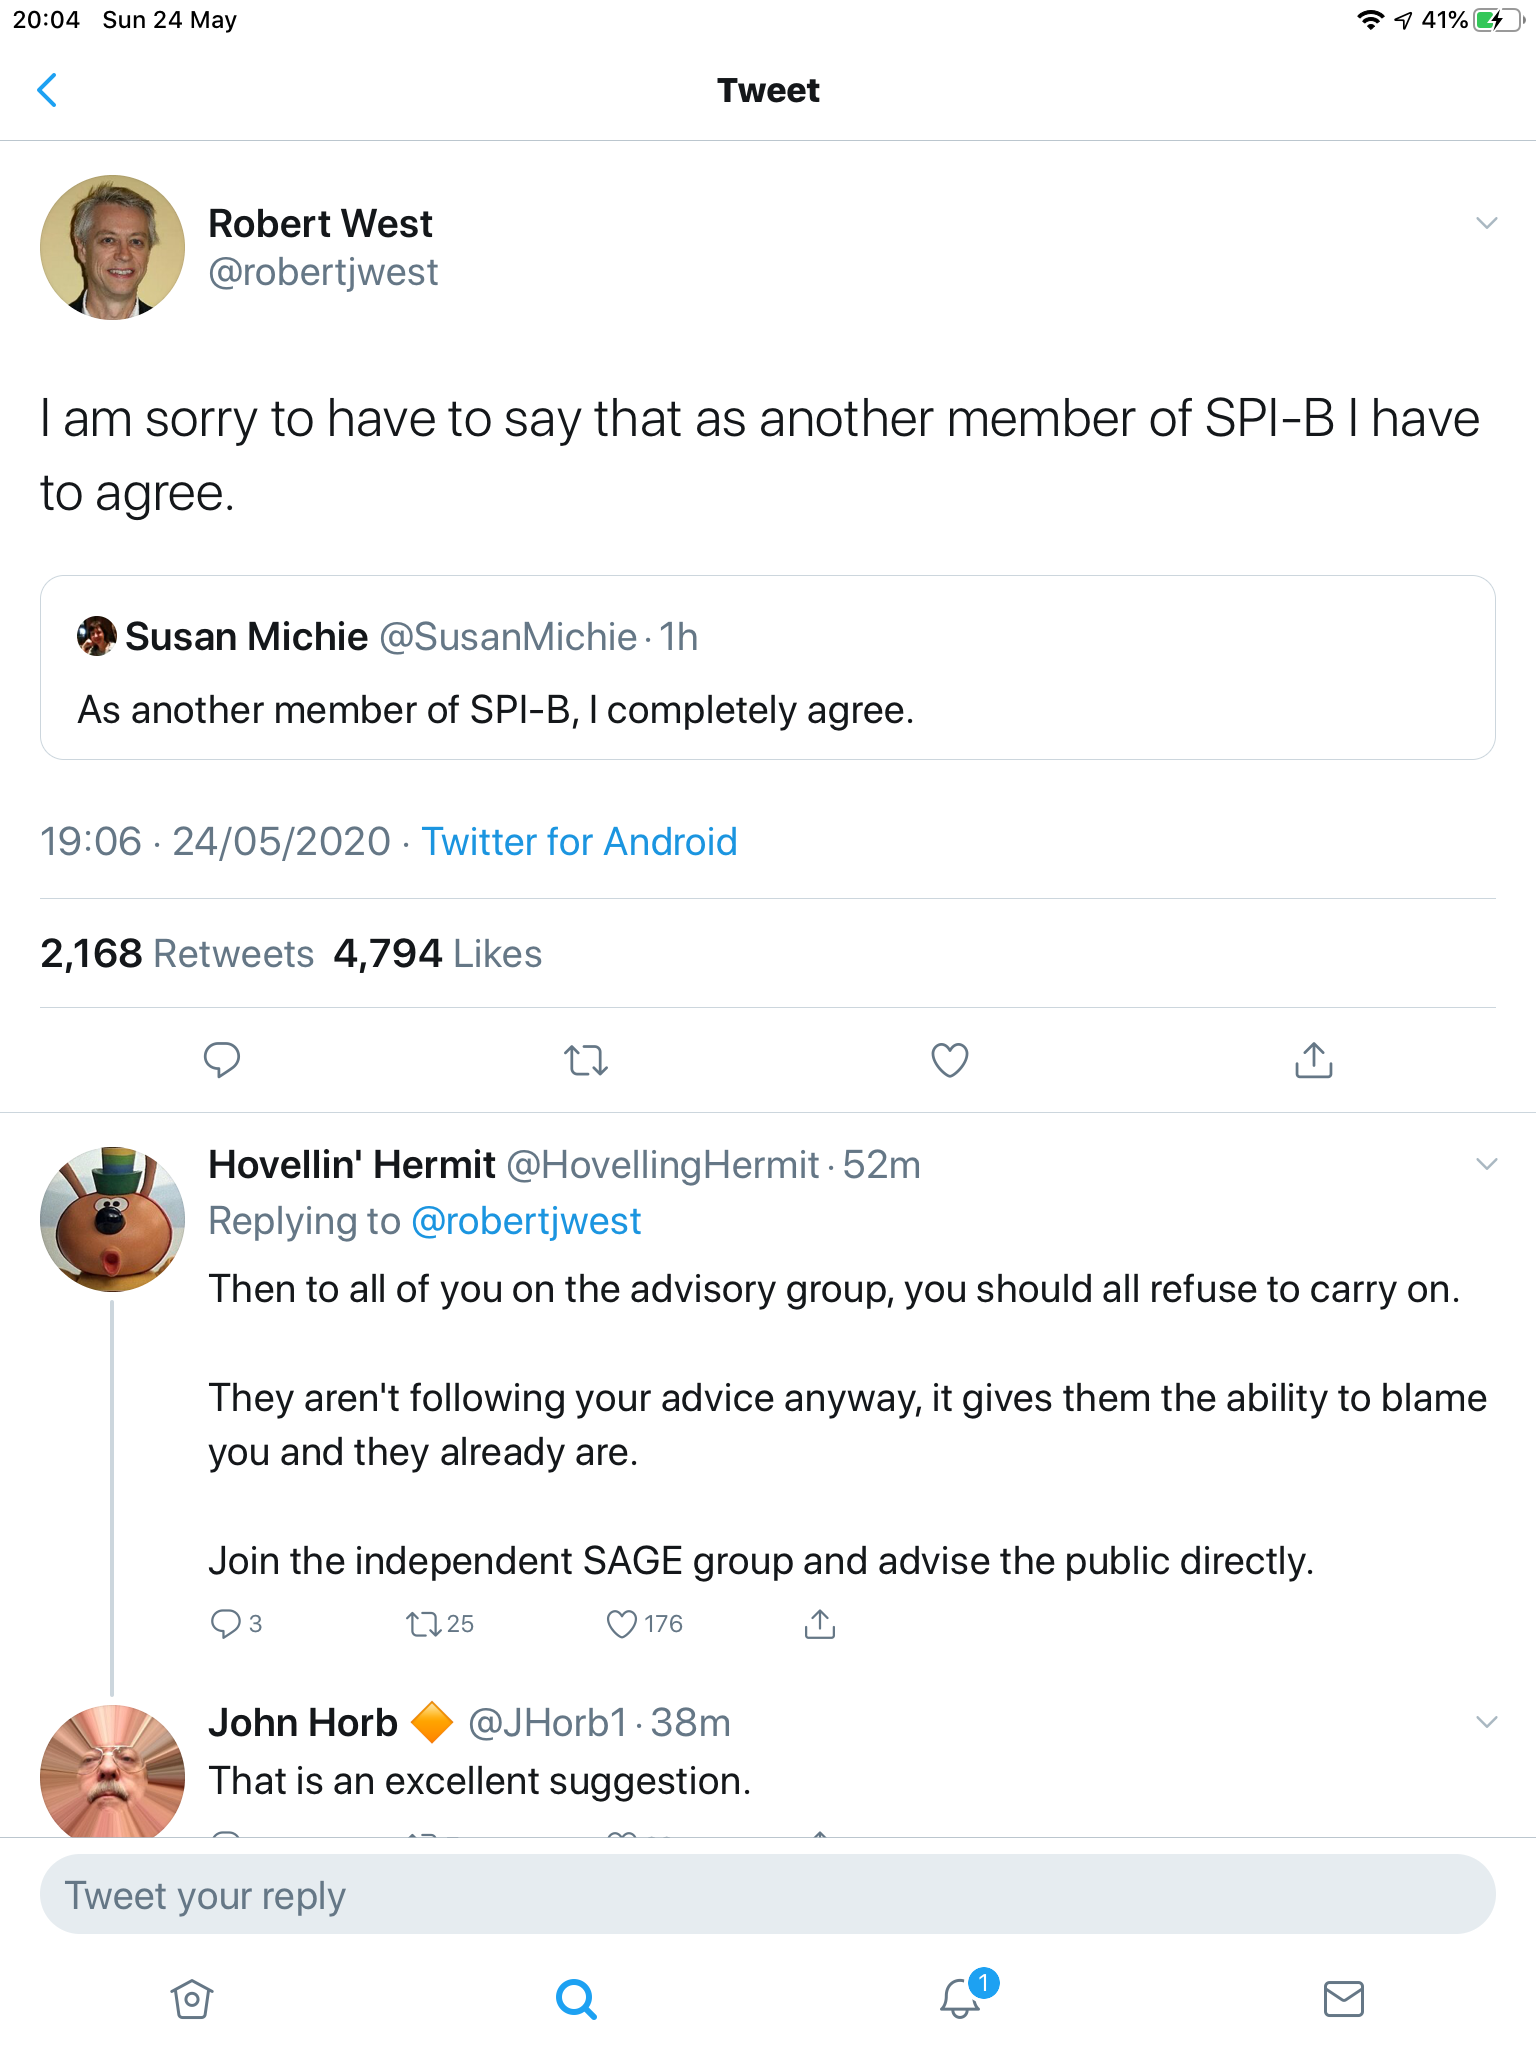The width and height of the screenshot is (1536, 2048).
Task: Retweet Robert West's main tweet
Action: [586, 1059]
